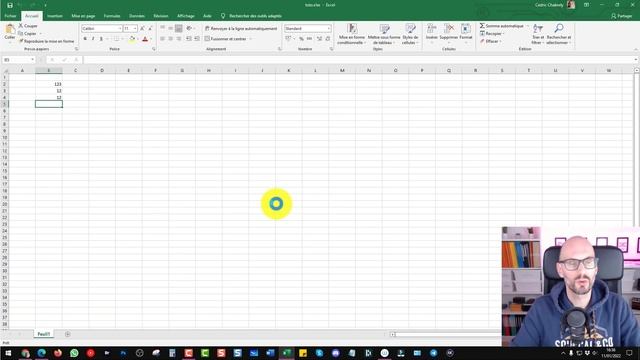Decrease the font size

(150, 29)
